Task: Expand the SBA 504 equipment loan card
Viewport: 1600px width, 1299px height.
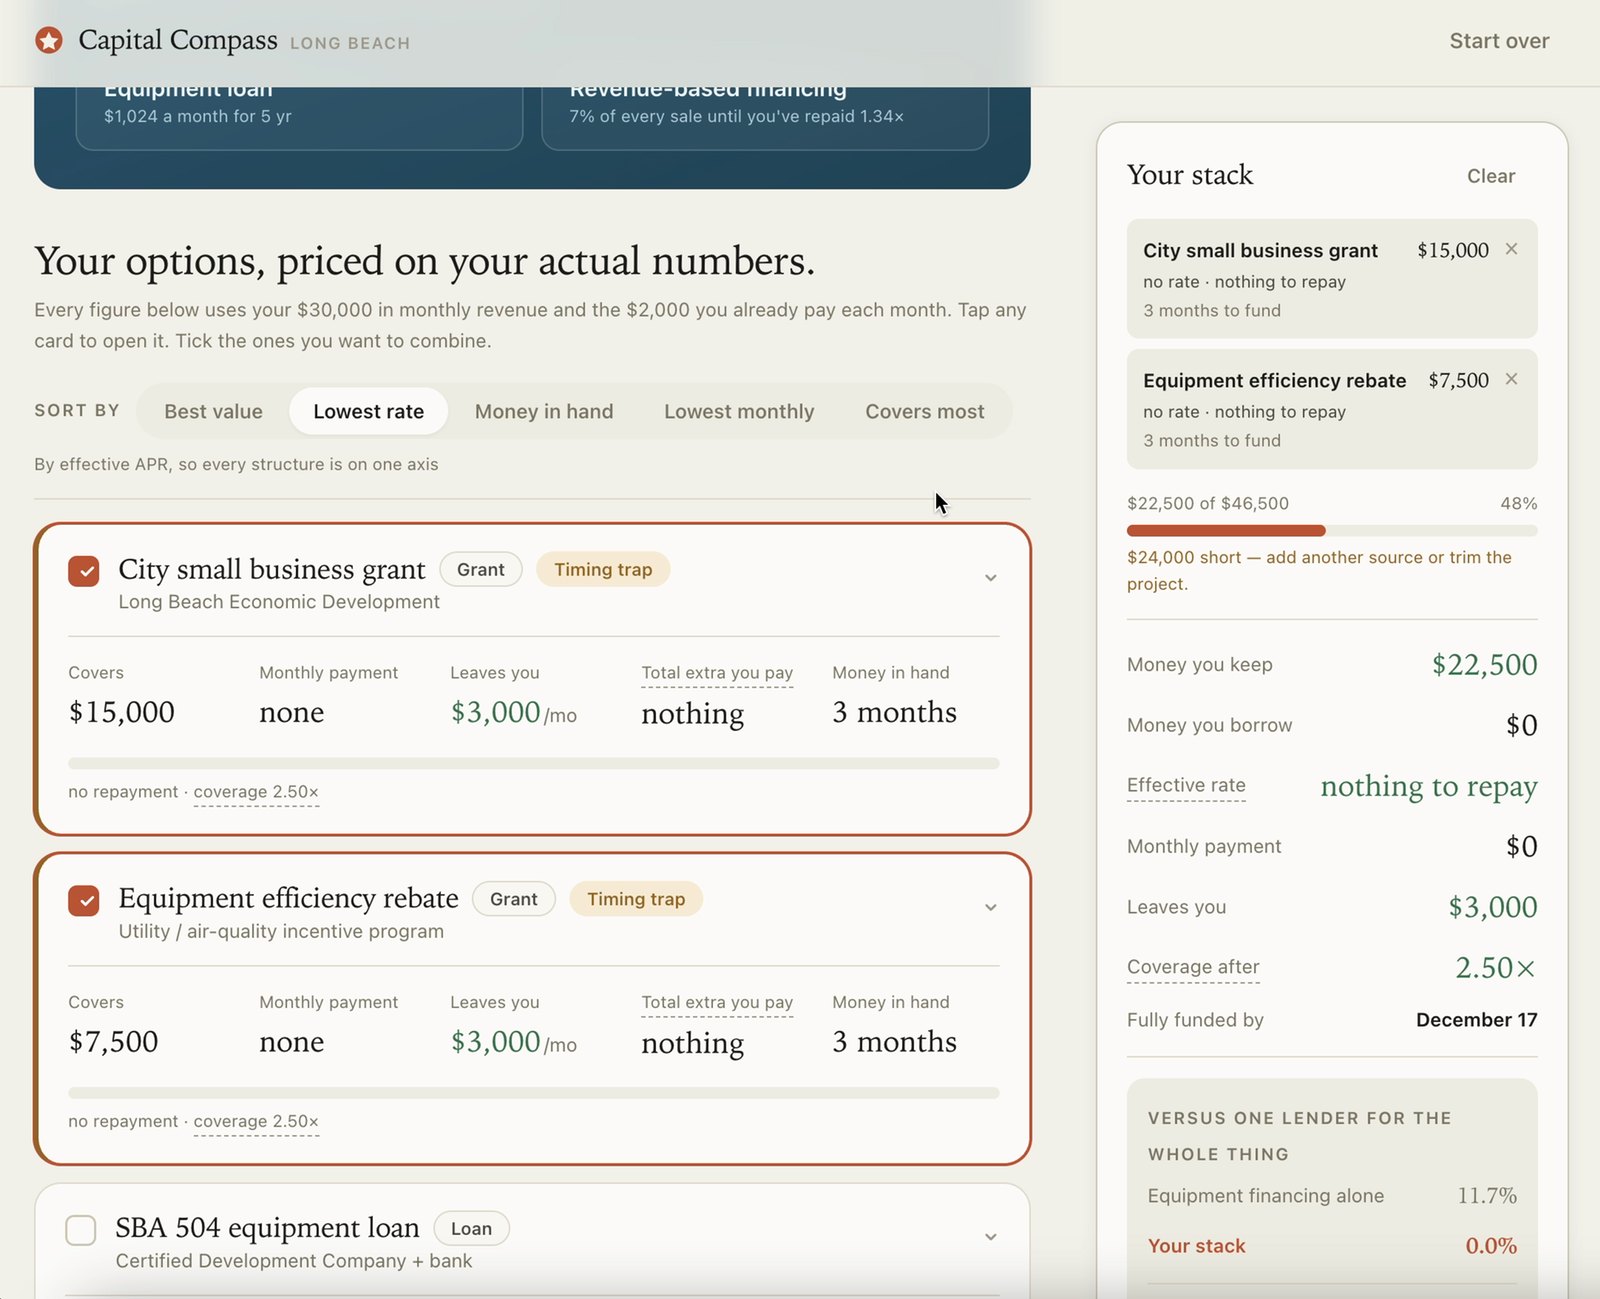Action: 990,1237
